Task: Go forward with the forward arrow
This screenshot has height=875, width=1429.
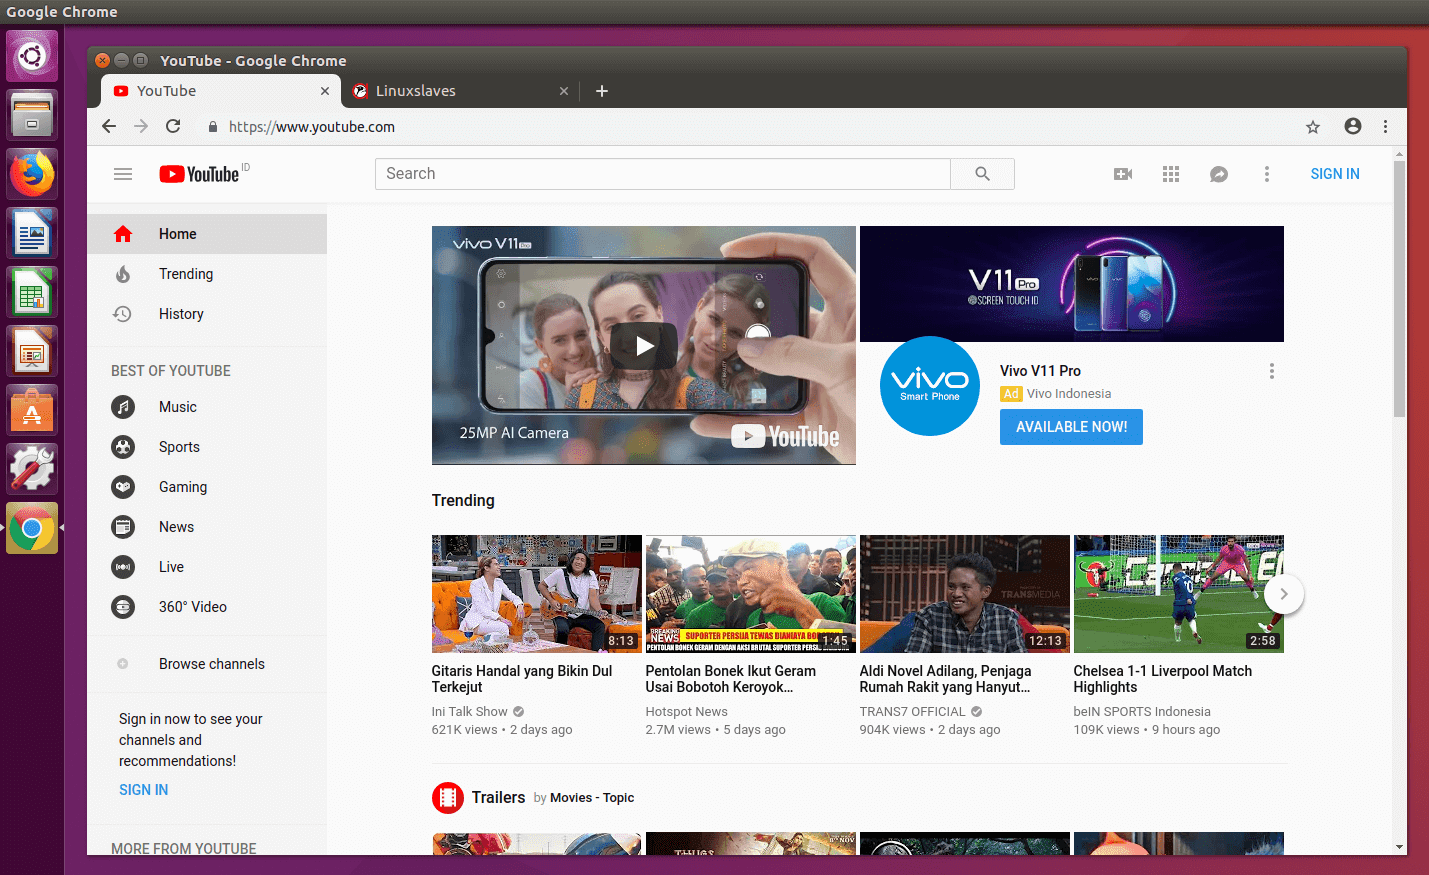Action: coord(141,126)
